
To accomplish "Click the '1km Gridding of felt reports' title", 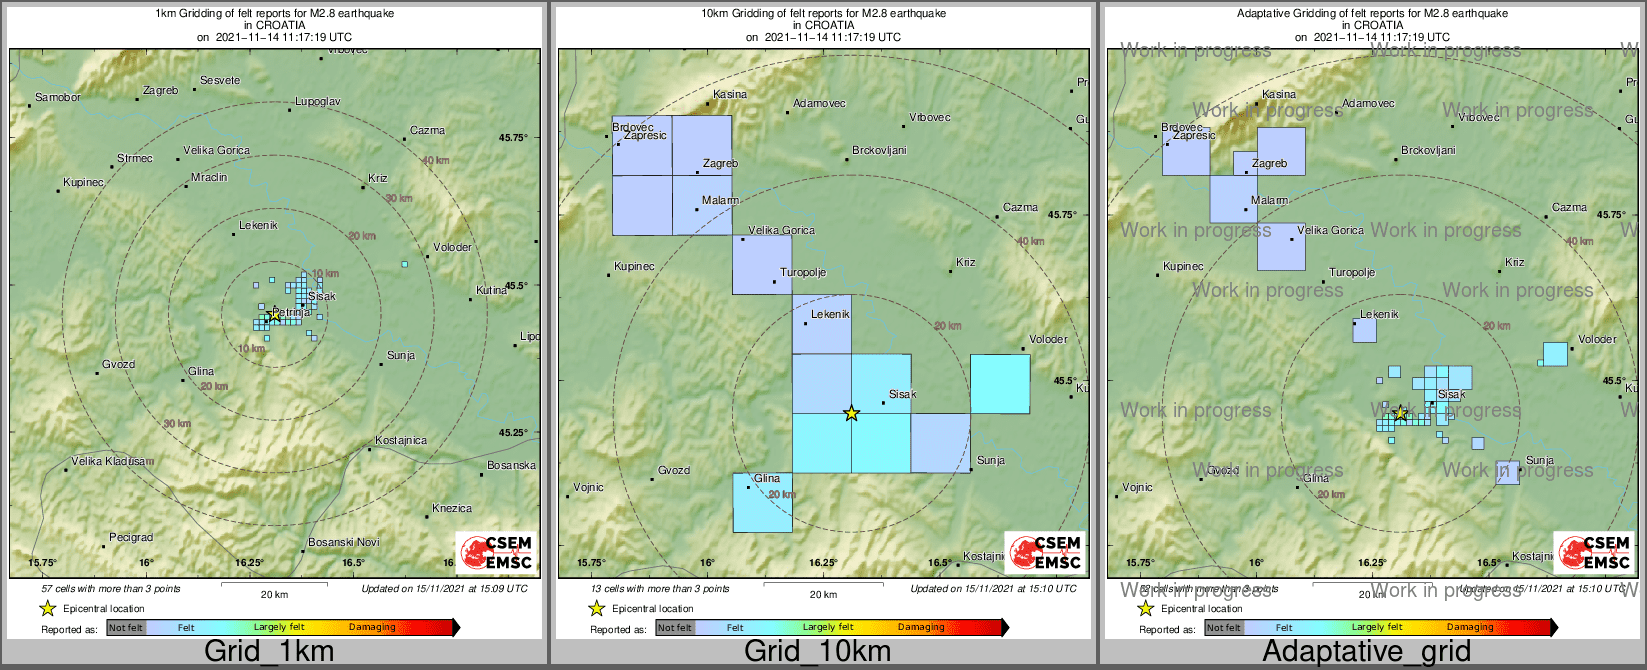I will point(274,14).
